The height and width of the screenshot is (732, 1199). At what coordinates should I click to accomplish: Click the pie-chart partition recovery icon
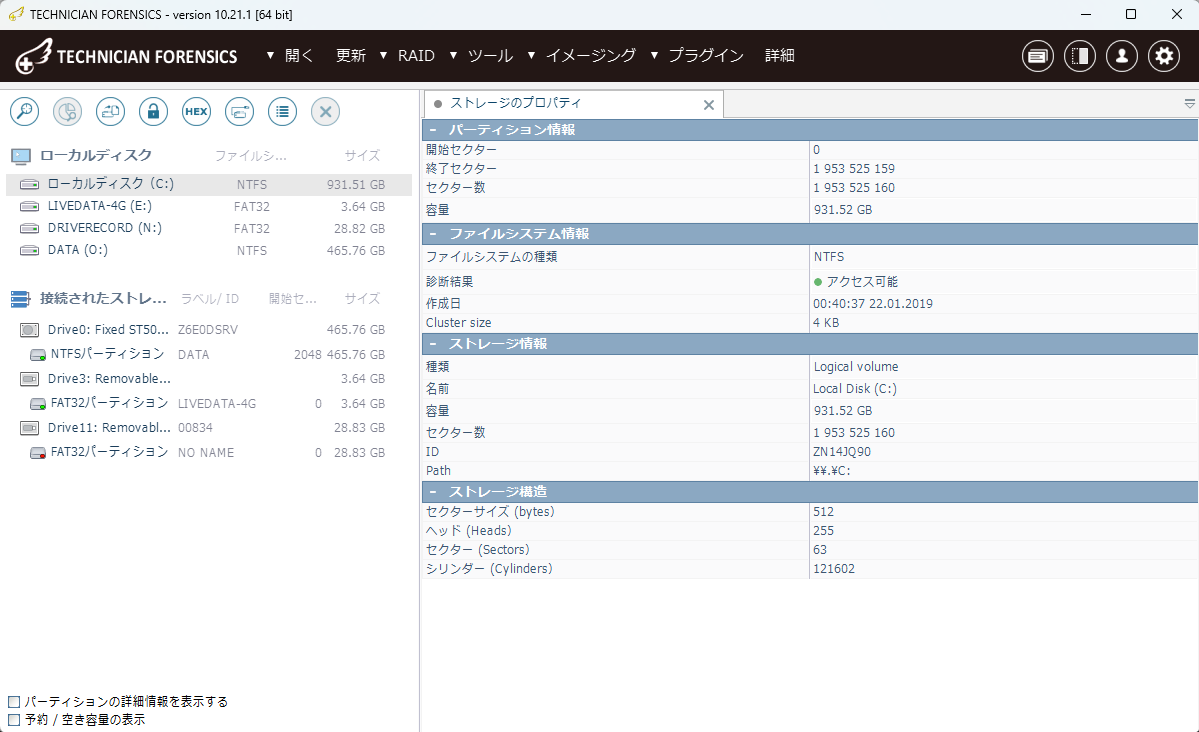point(67,112)
